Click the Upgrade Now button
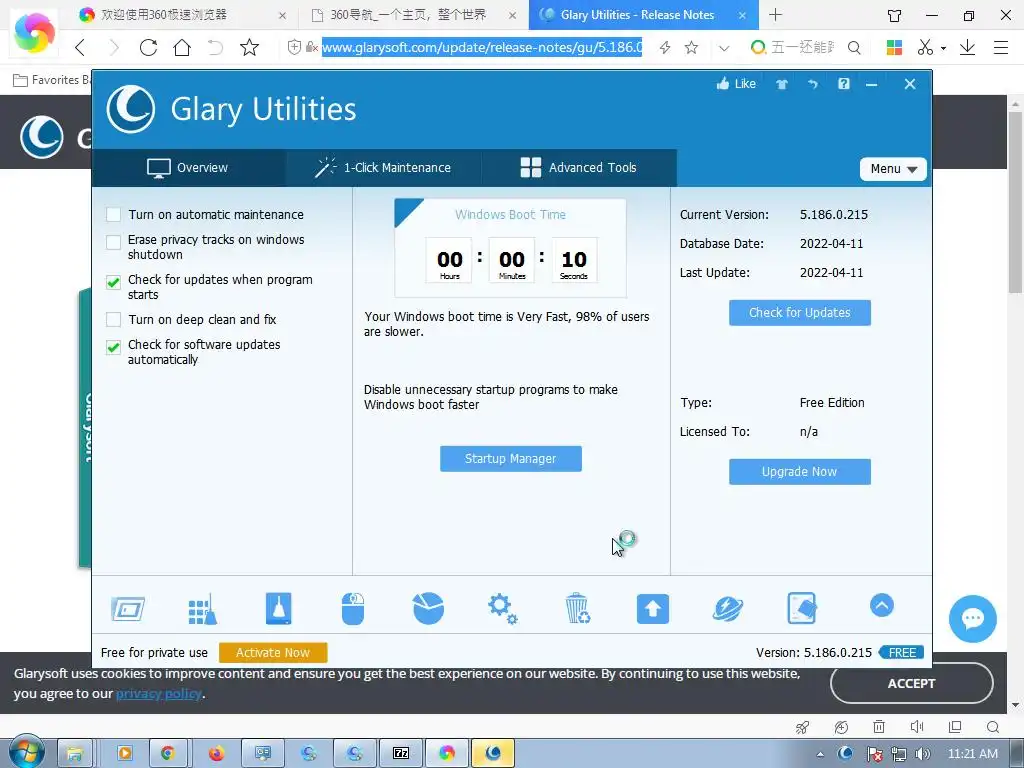The height and width of the screenshot is (768, 1024). point(799,472)
